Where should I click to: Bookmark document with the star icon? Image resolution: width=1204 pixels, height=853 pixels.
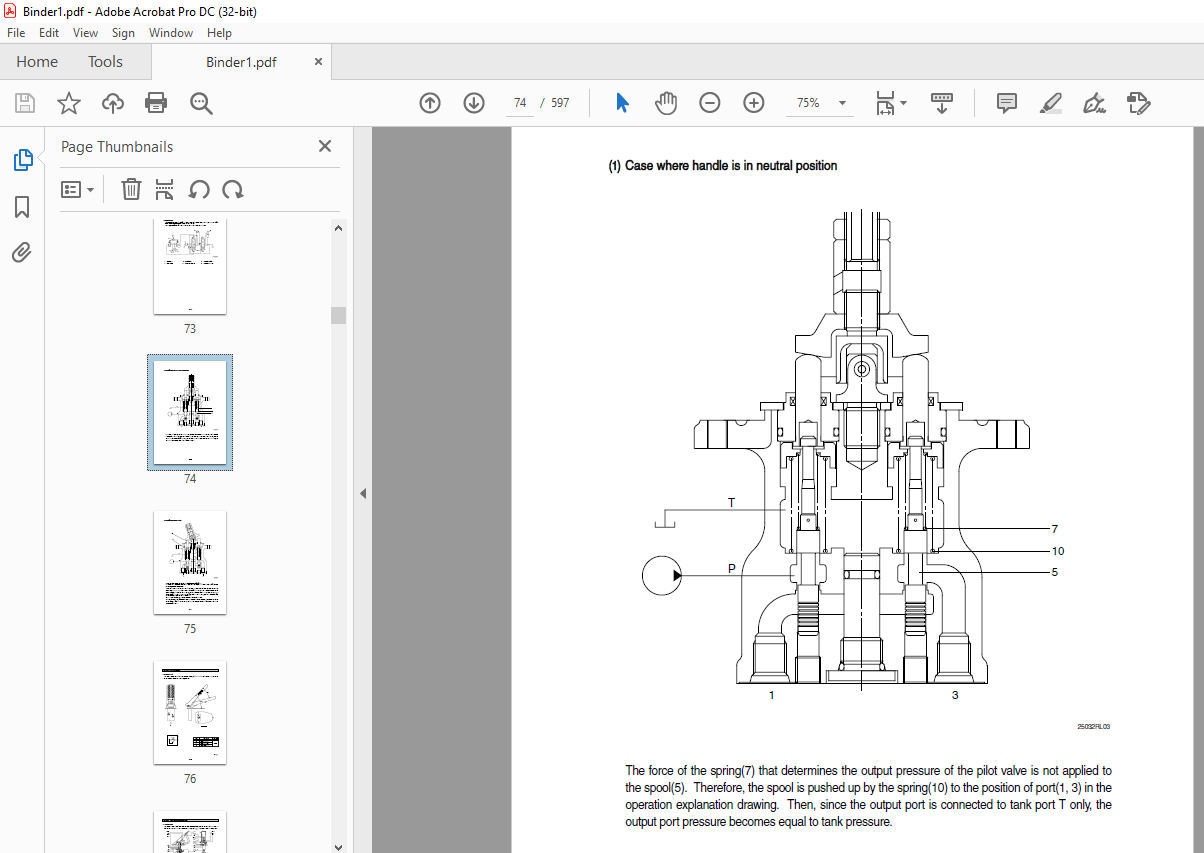[x=68, y=103]
